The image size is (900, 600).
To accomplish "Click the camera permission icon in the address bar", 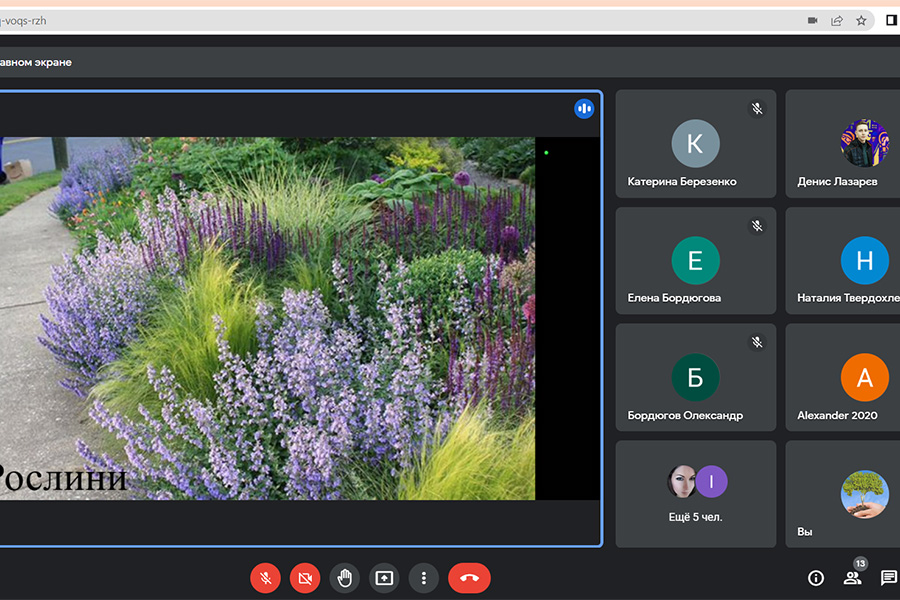I will (x=813, y=20).
